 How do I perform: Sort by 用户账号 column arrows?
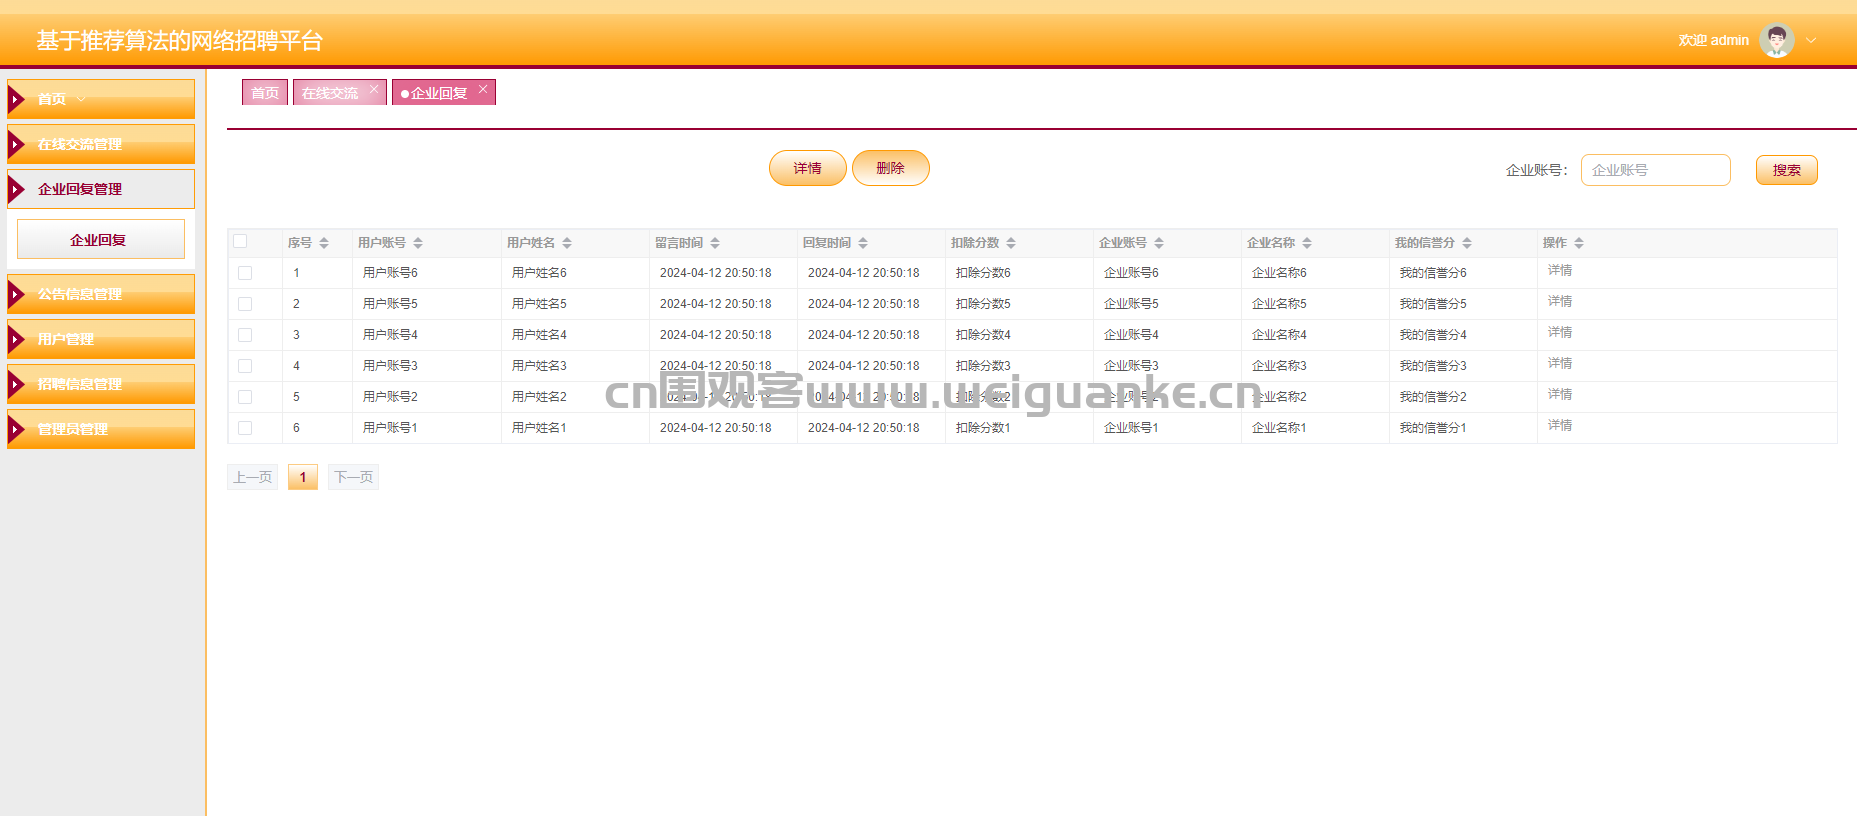pos(418,243)
